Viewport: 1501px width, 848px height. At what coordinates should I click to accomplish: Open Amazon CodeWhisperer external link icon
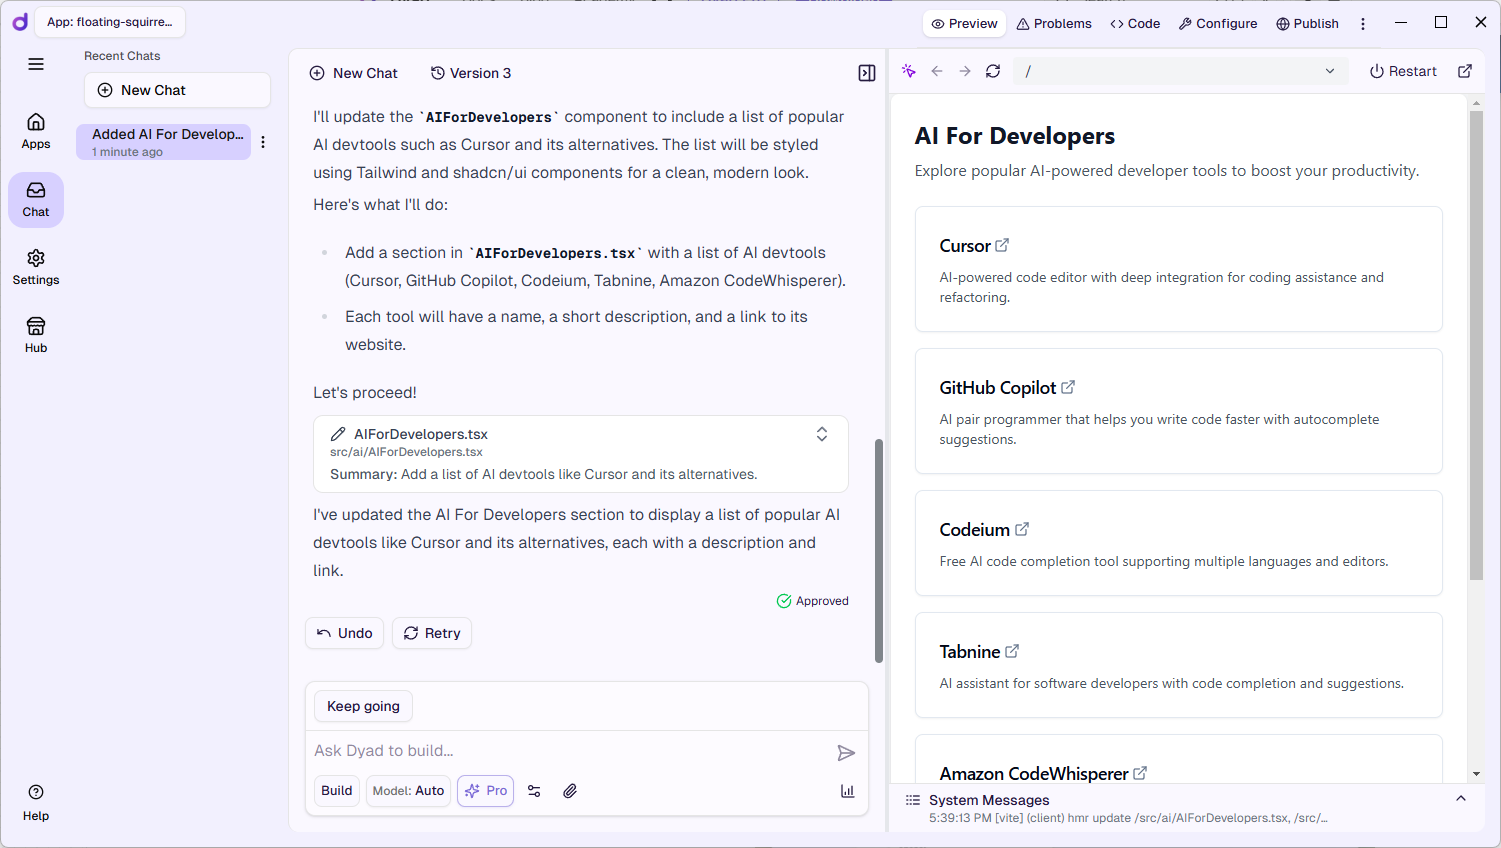pos(1140,773)
